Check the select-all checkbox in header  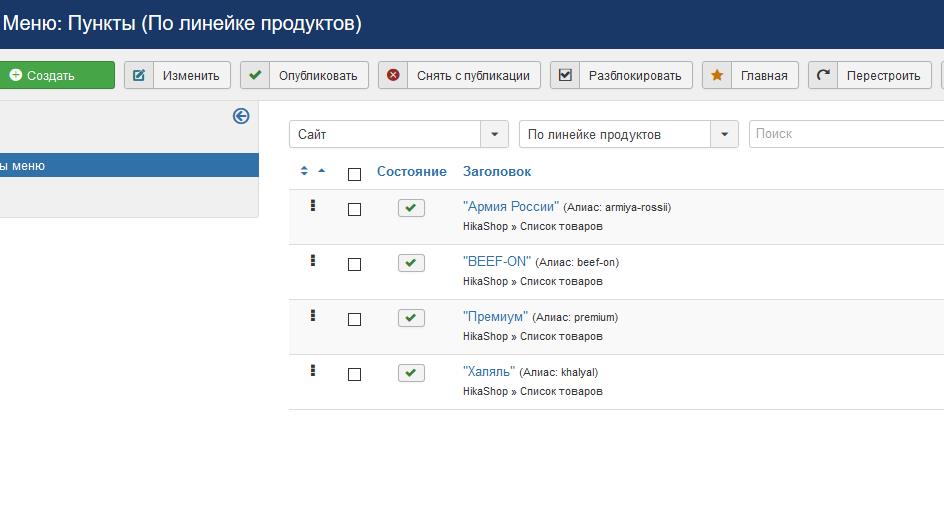click(354, 174)
